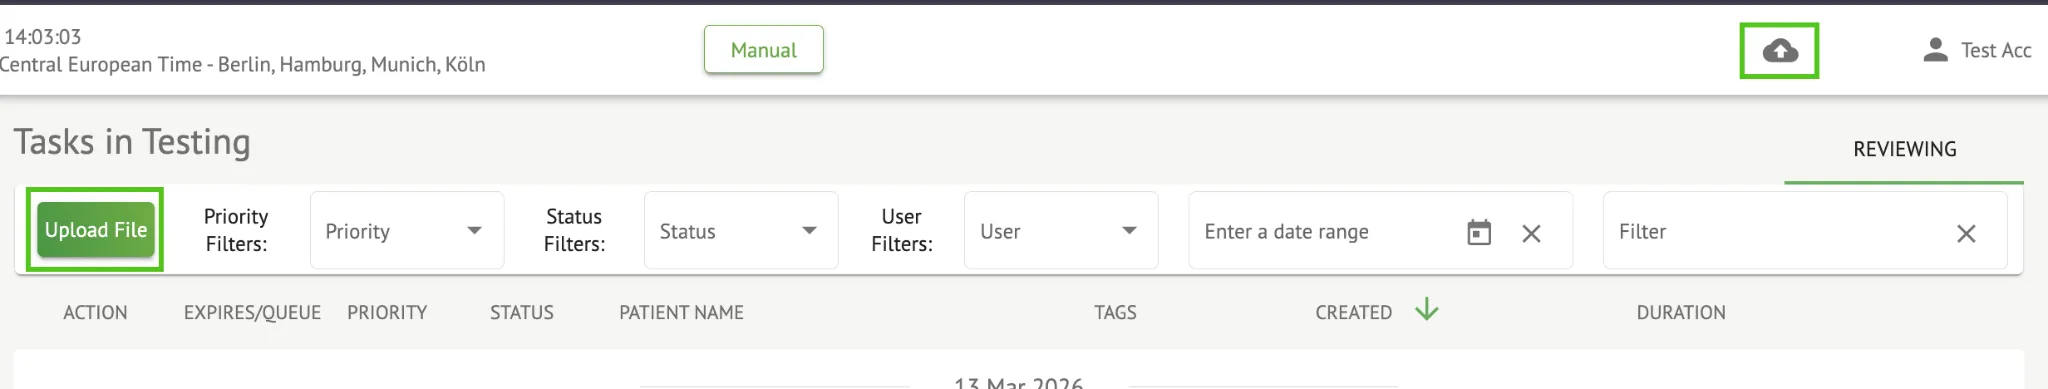
Task: Click the PRIORITY column header
Action: [387, 312]
